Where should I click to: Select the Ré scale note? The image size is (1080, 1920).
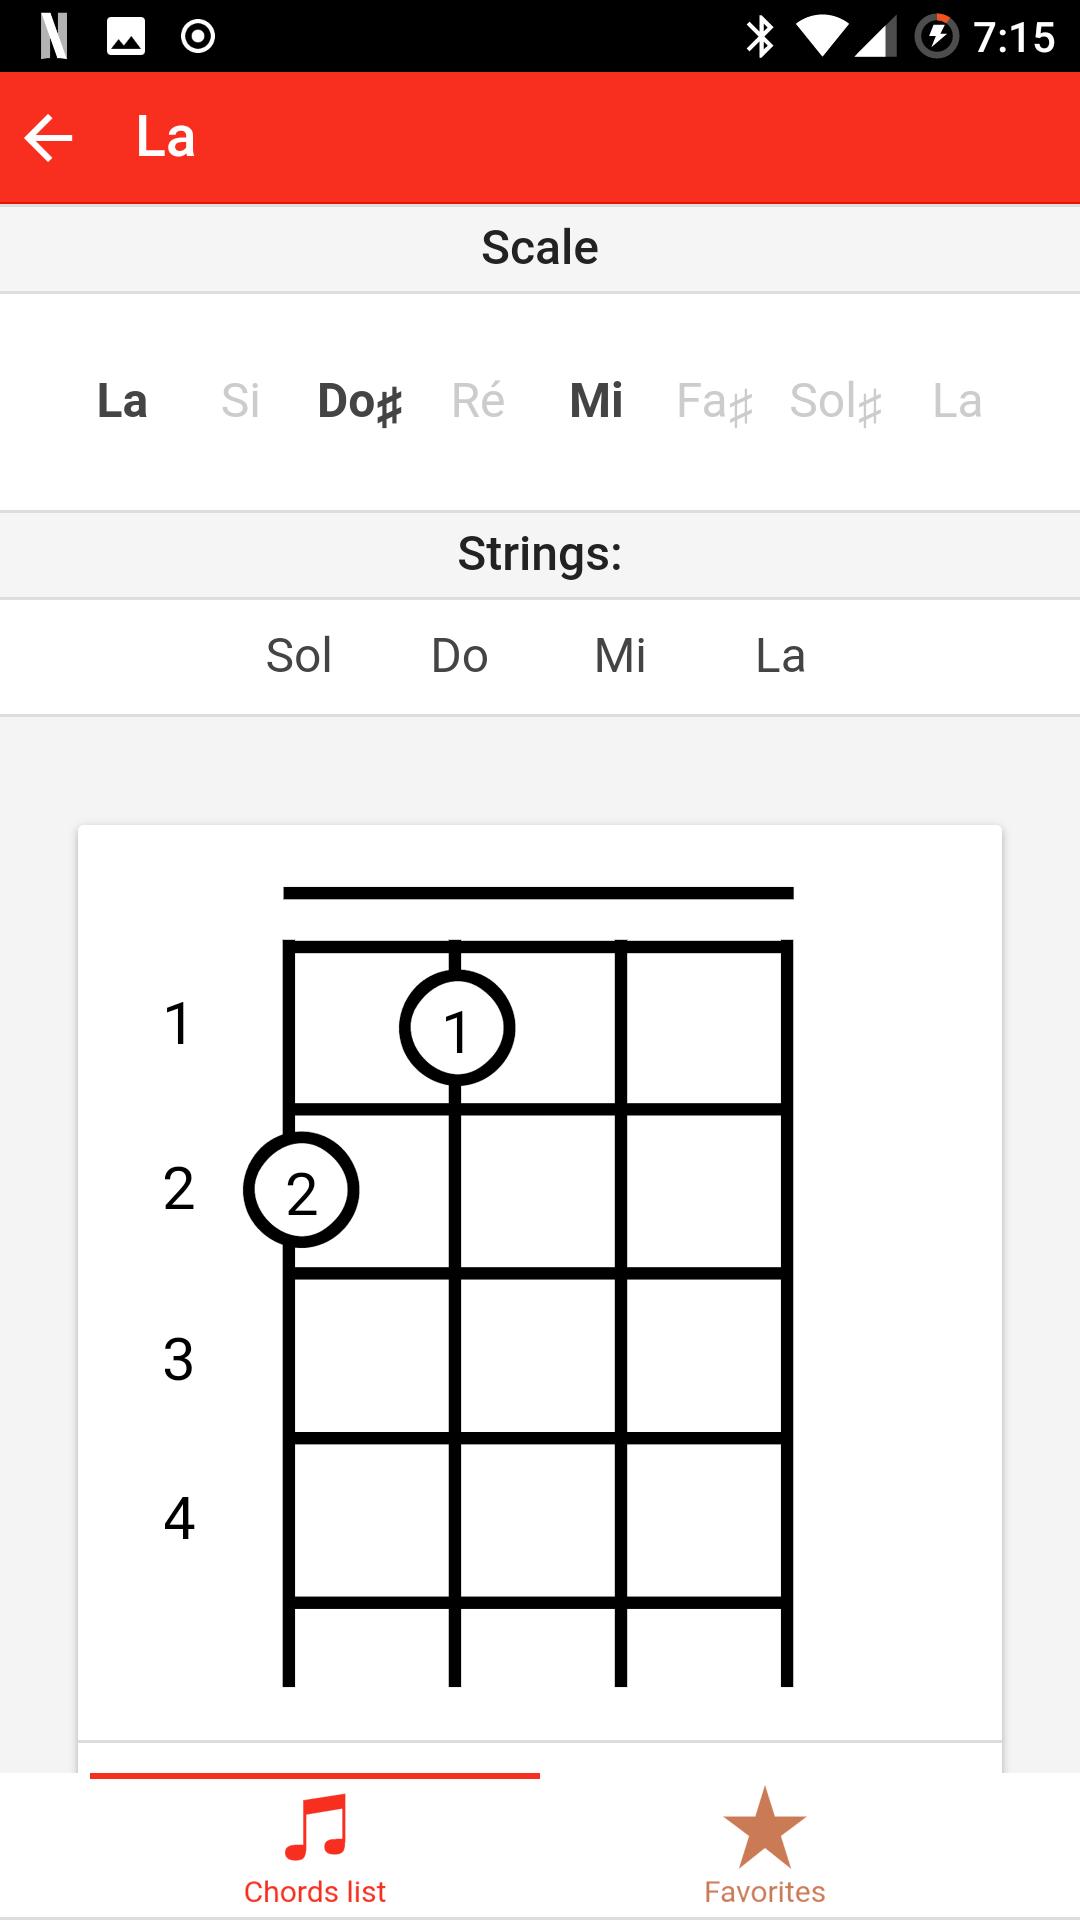coord(478,400)
